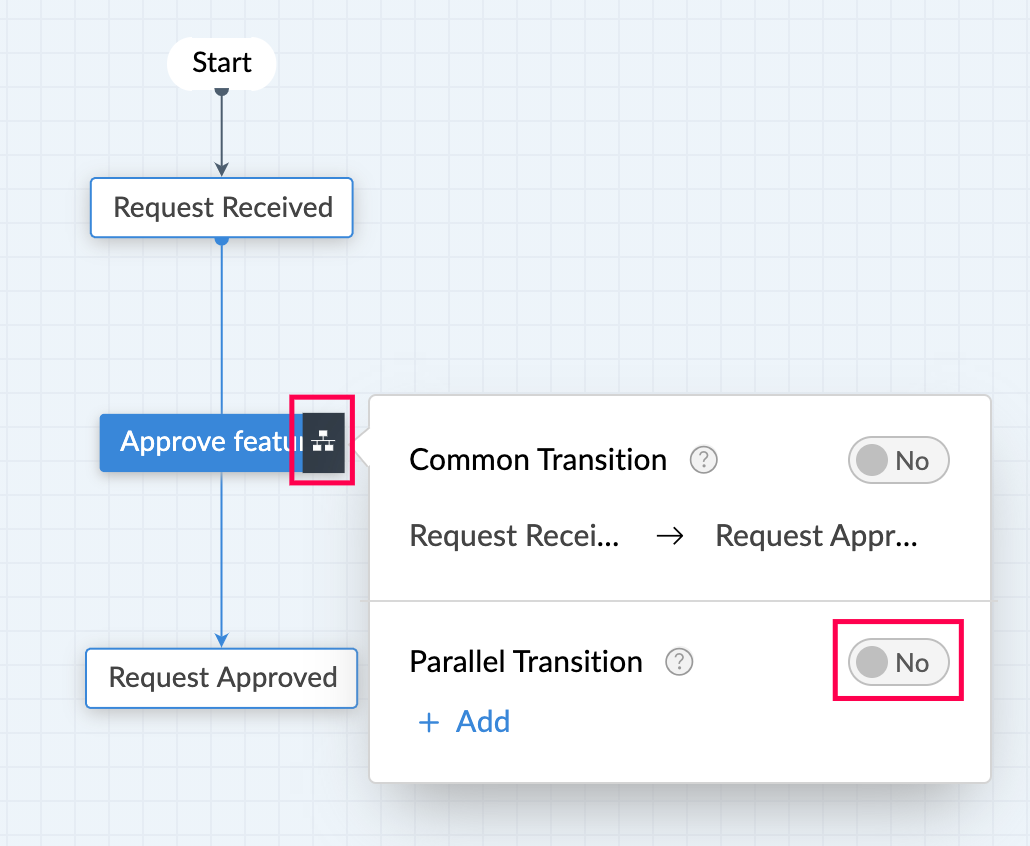The image size is (1030, 846).
Task: Click the Parallel Transition label
Action: click(x=526, y=662)
